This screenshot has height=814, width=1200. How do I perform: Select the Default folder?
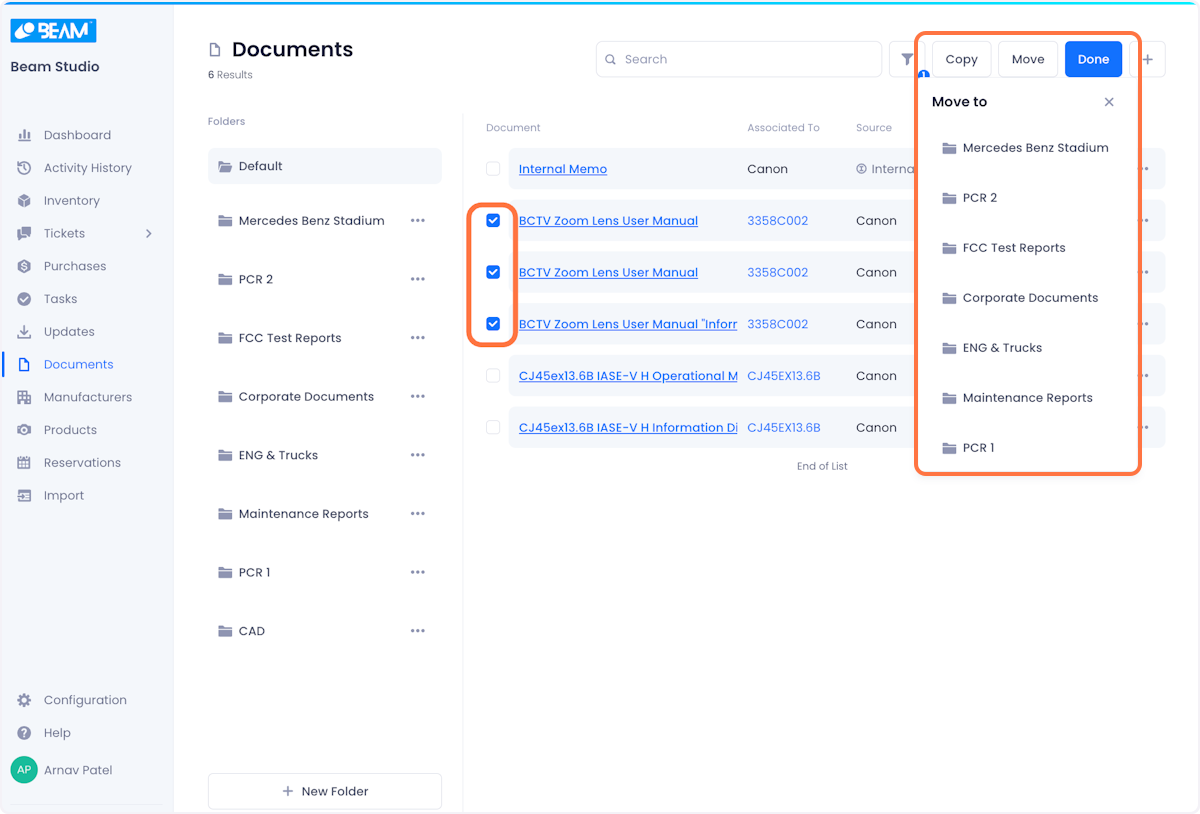tap(324, 166)
